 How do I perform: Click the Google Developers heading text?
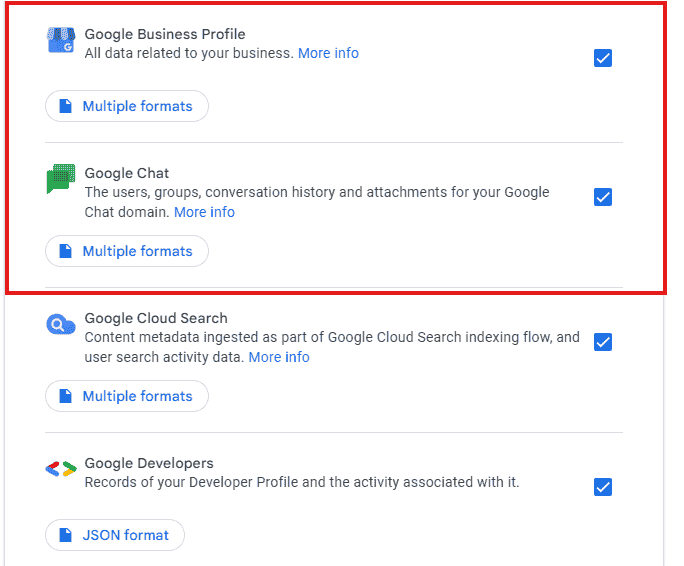point(149,463)
